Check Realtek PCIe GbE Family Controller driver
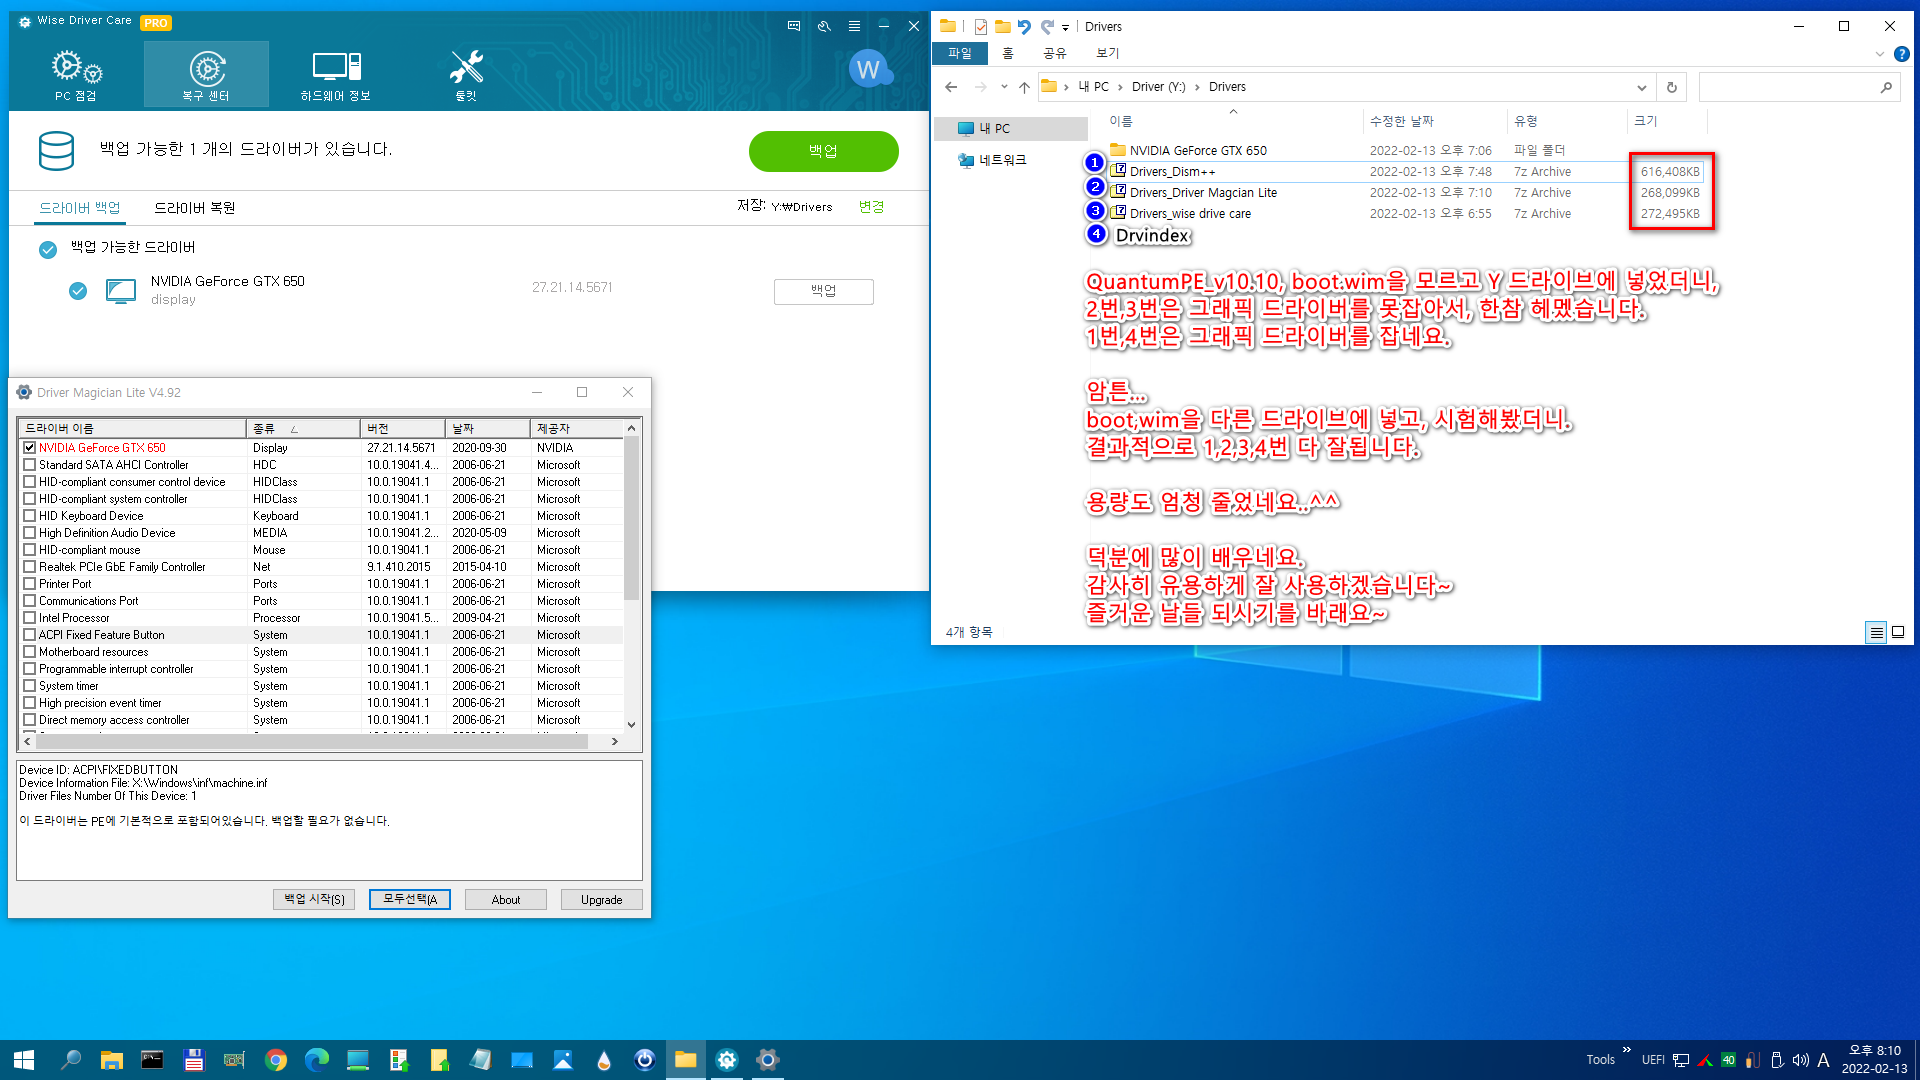Screen dimensions: 1920x1080 30,567
